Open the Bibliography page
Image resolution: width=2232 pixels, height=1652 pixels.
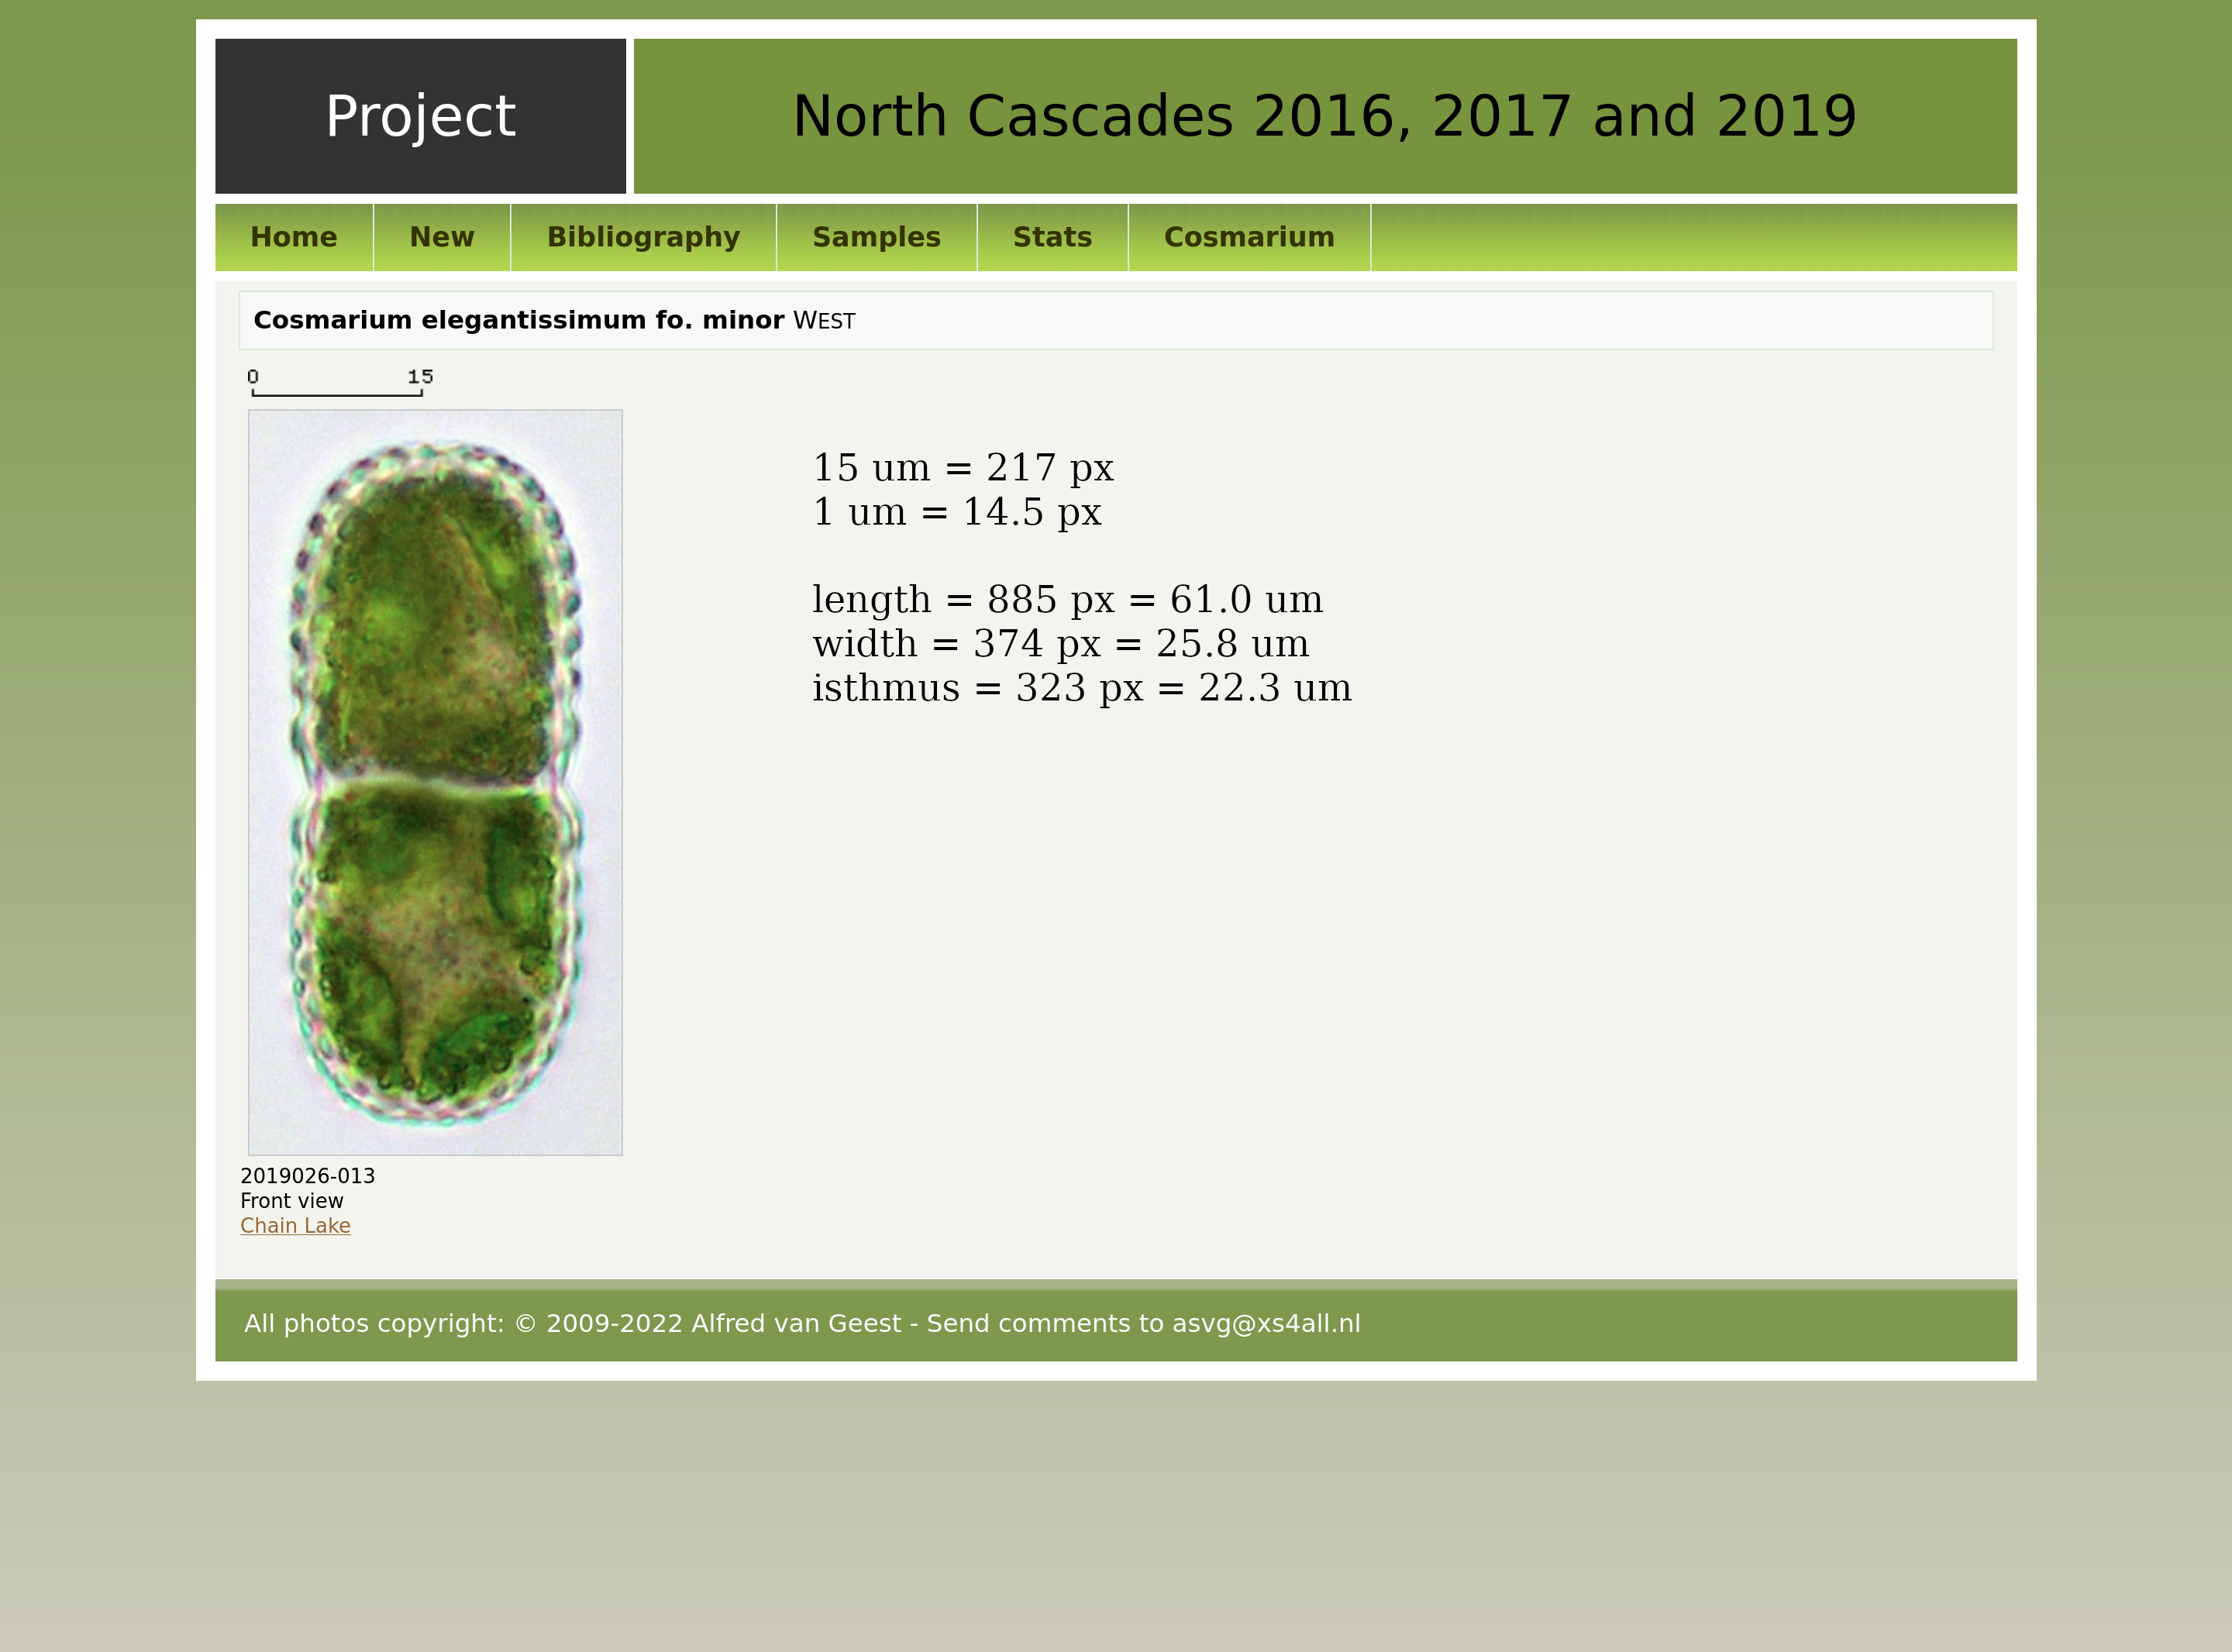point(643,237)
